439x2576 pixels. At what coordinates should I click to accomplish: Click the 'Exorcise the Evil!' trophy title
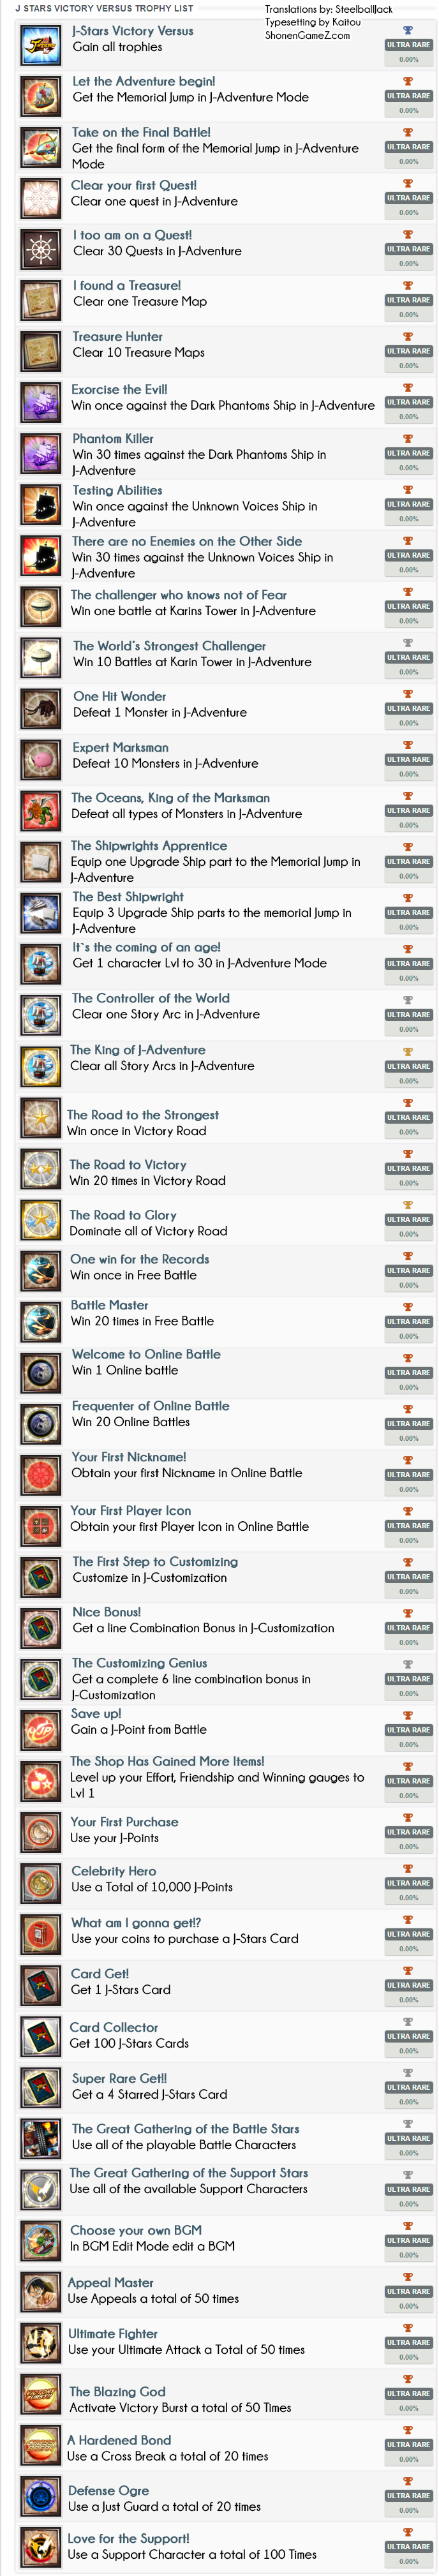[x=119, y=389]
